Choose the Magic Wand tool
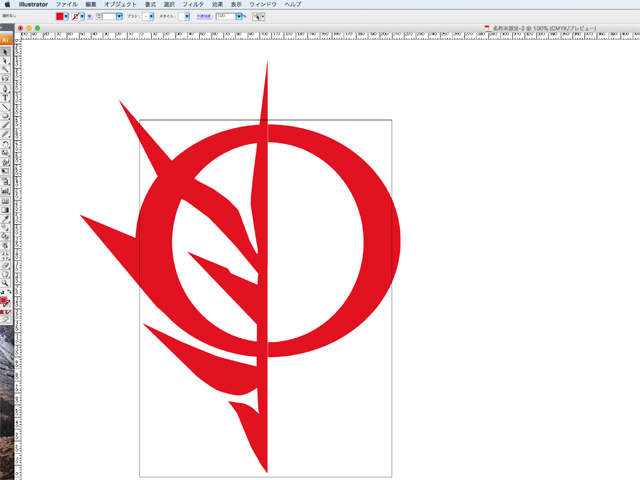This screenshot has height=480, width=640. click(5, 69)
